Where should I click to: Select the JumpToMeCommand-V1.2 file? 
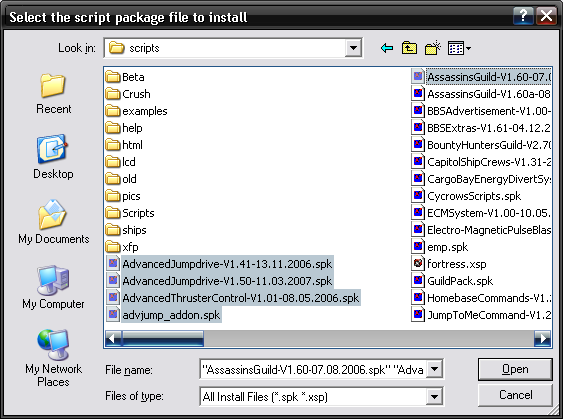(481, 315)
